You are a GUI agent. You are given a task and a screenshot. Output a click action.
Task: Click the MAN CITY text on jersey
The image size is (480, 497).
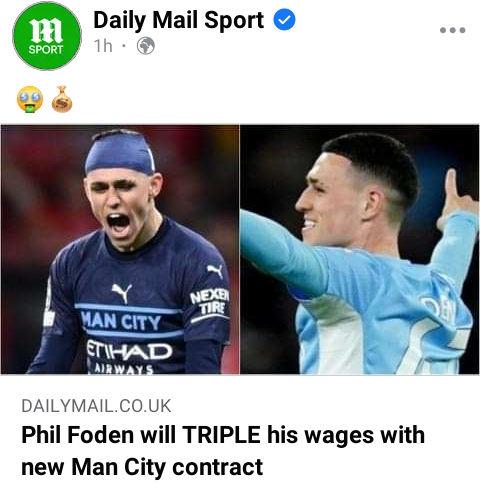[x=121, y=321]
